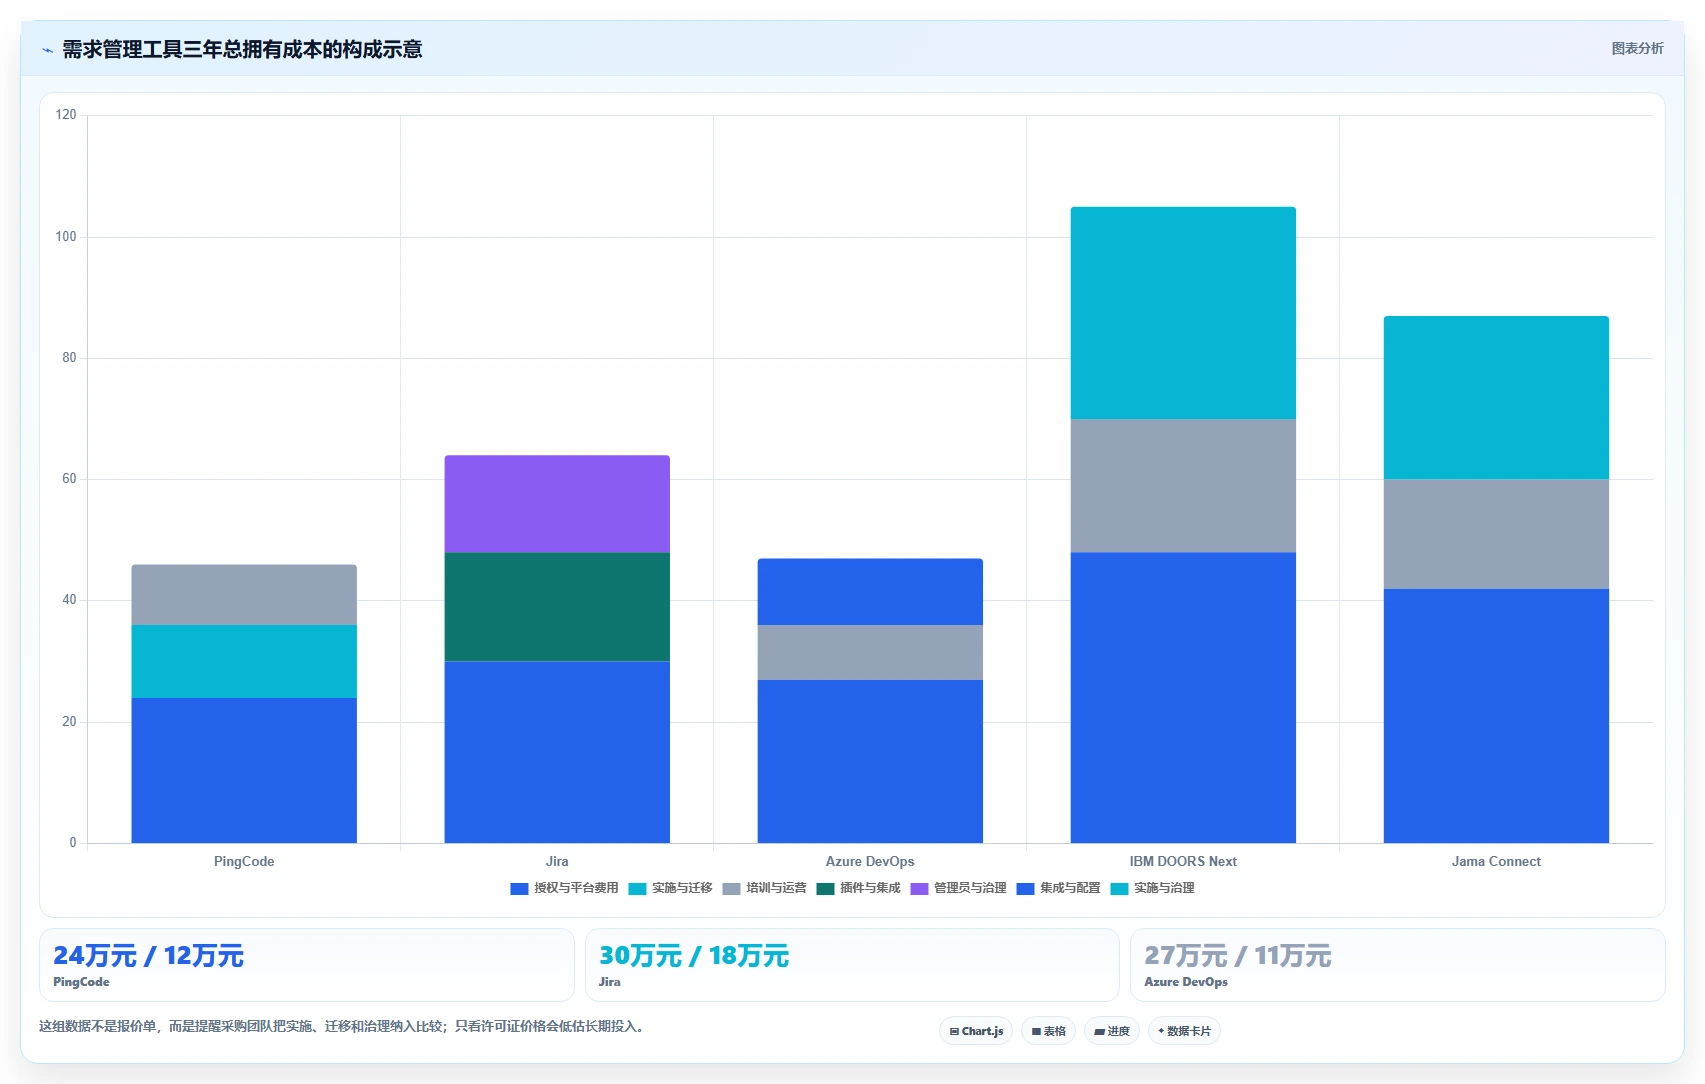Screen dimensions: 1705x1084
Task: Click the 100 y-axis tick label
Action: tap(66, 237)
